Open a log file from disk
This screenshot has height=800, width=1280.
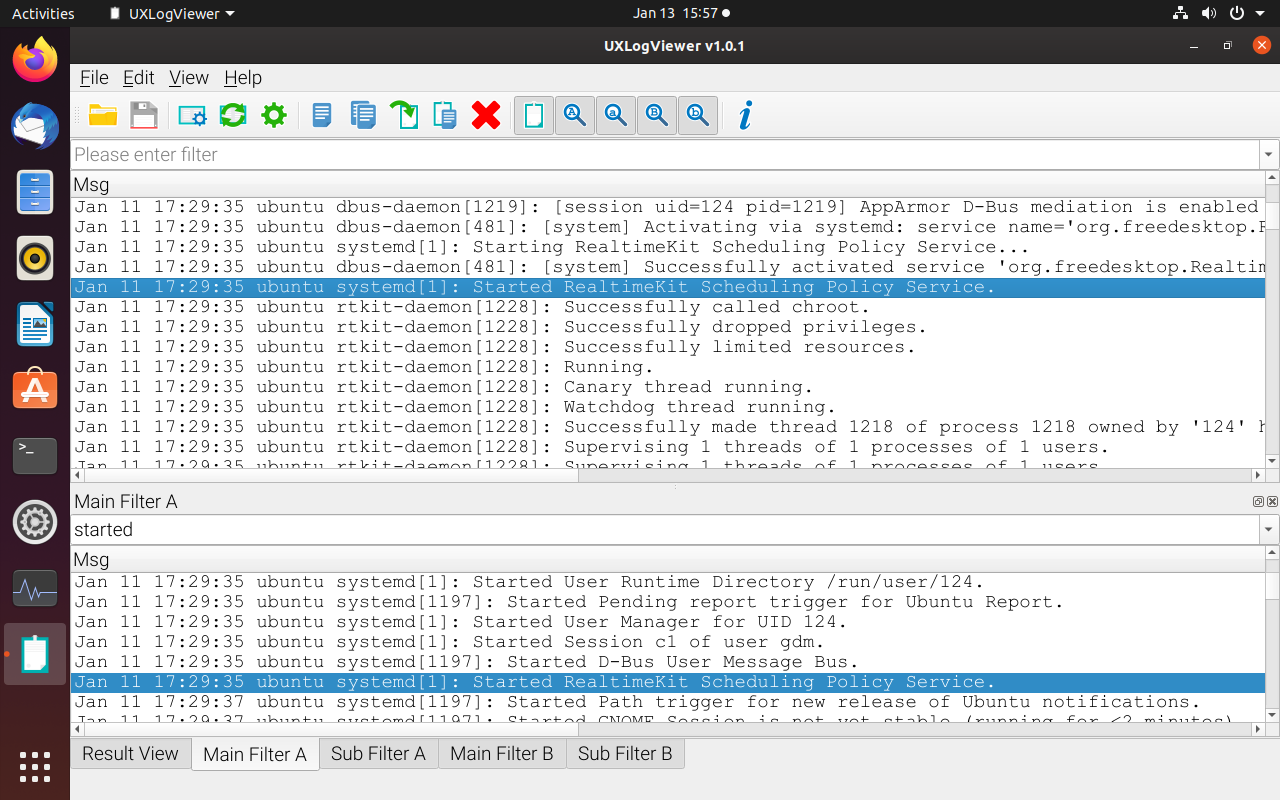click(x=103, y=114)
